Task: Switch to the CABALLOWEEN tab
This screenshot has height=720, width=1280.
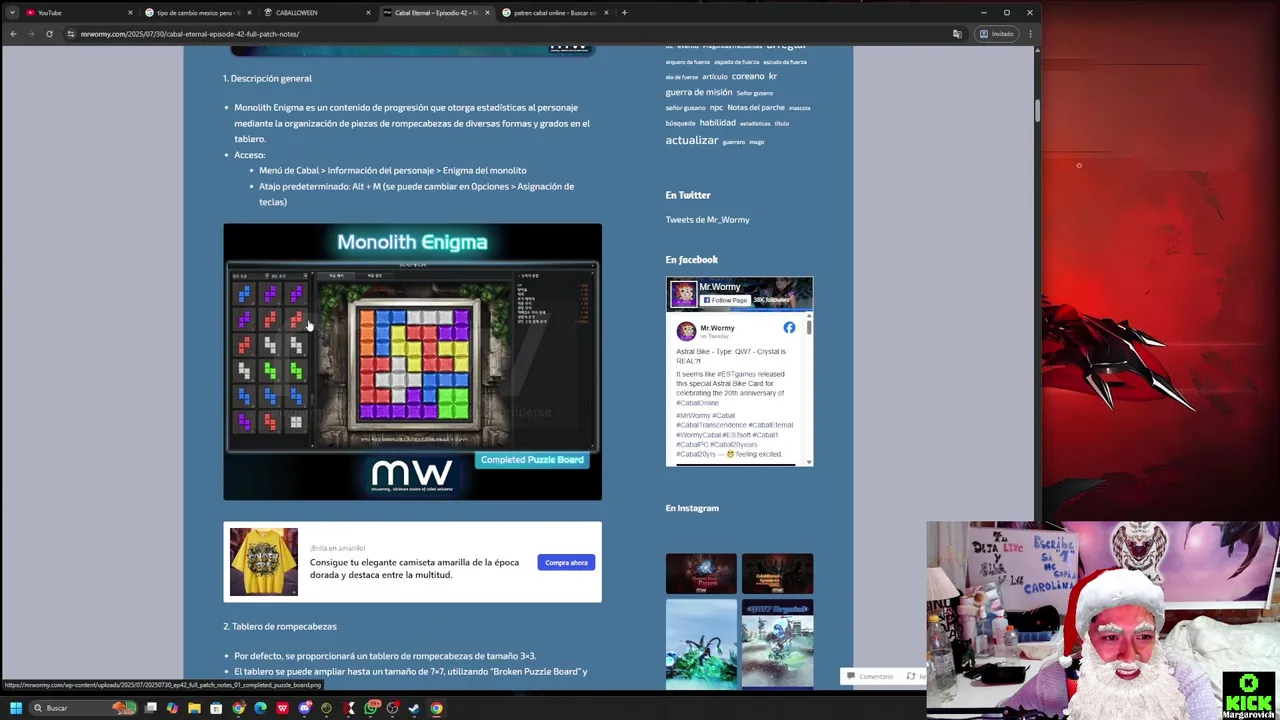Action: [316, 13]
